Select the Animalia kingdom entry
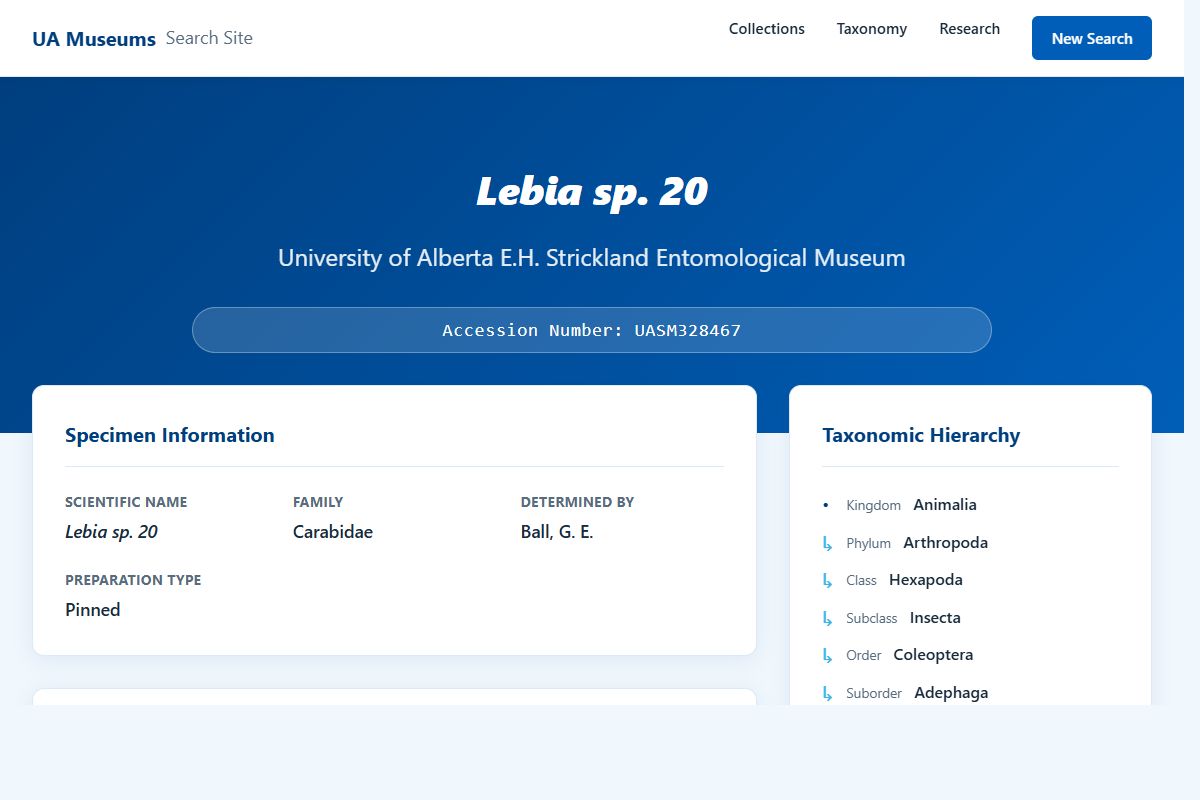The height and width of the screenshot is (800, 1200). pos(944,504)
